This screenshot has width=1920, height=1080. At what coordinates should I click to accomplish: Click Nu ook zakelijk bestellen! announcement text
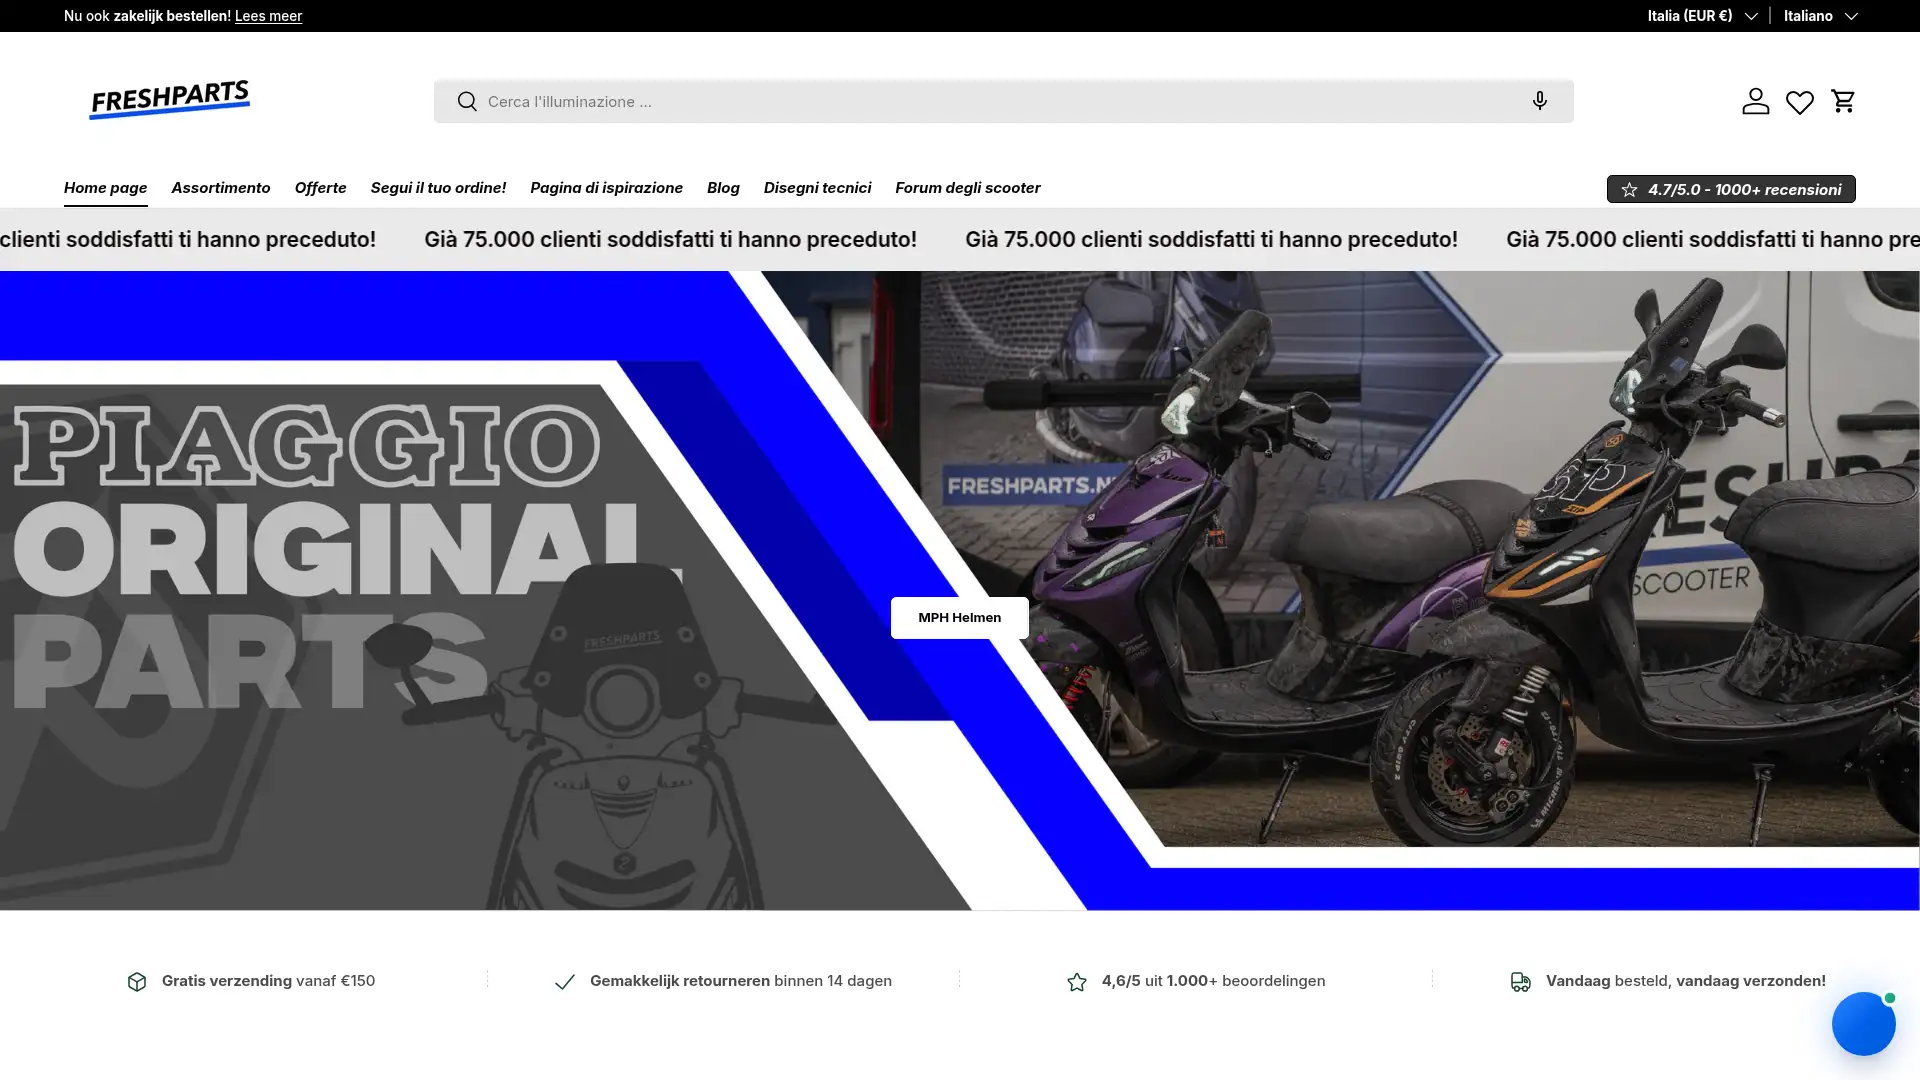147,16
